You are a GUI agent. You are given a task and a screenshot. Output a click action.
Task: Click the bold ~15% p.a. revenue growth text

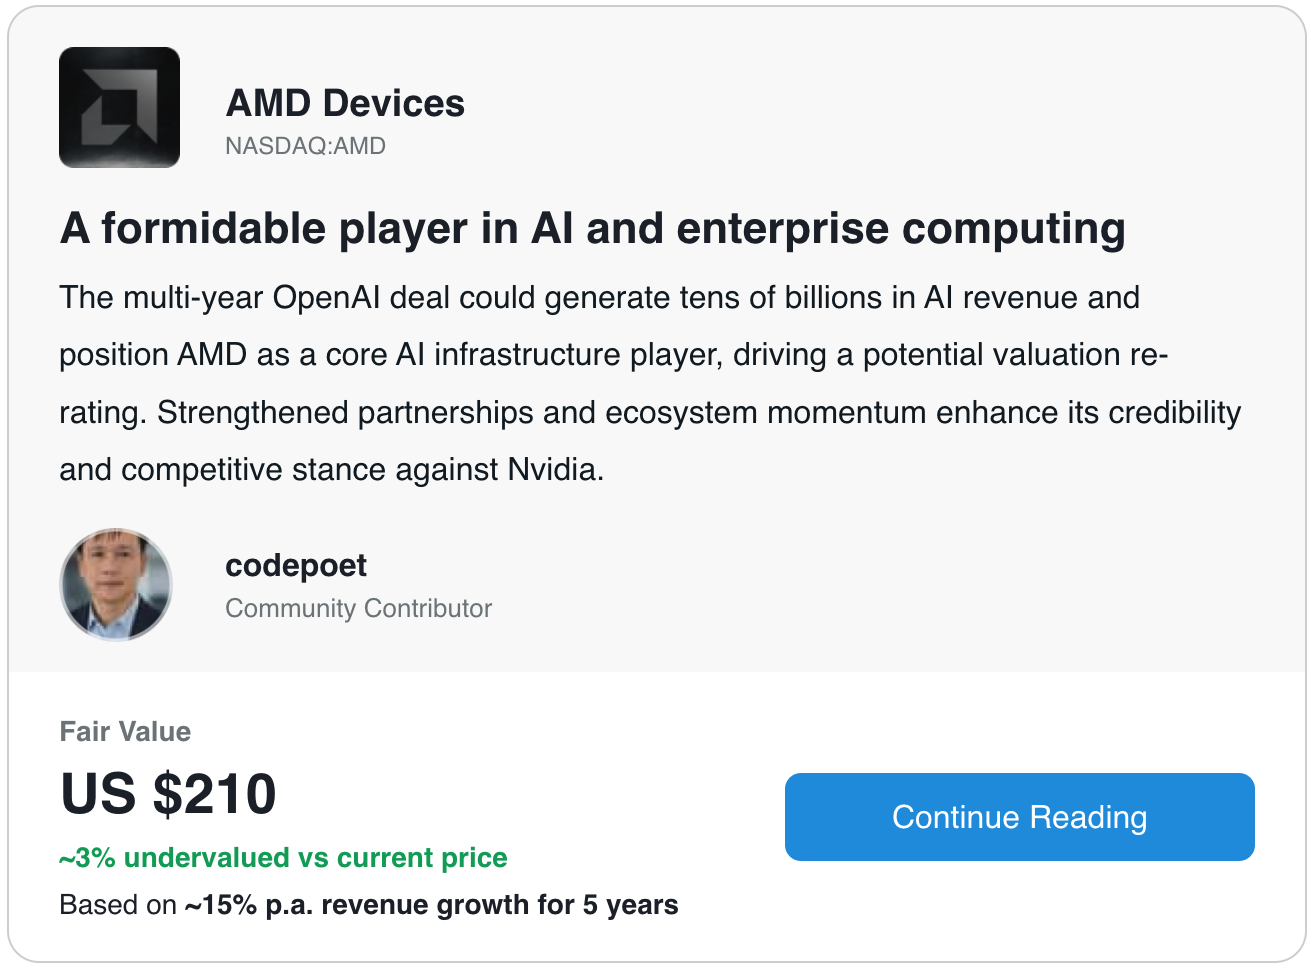(431, 905)
